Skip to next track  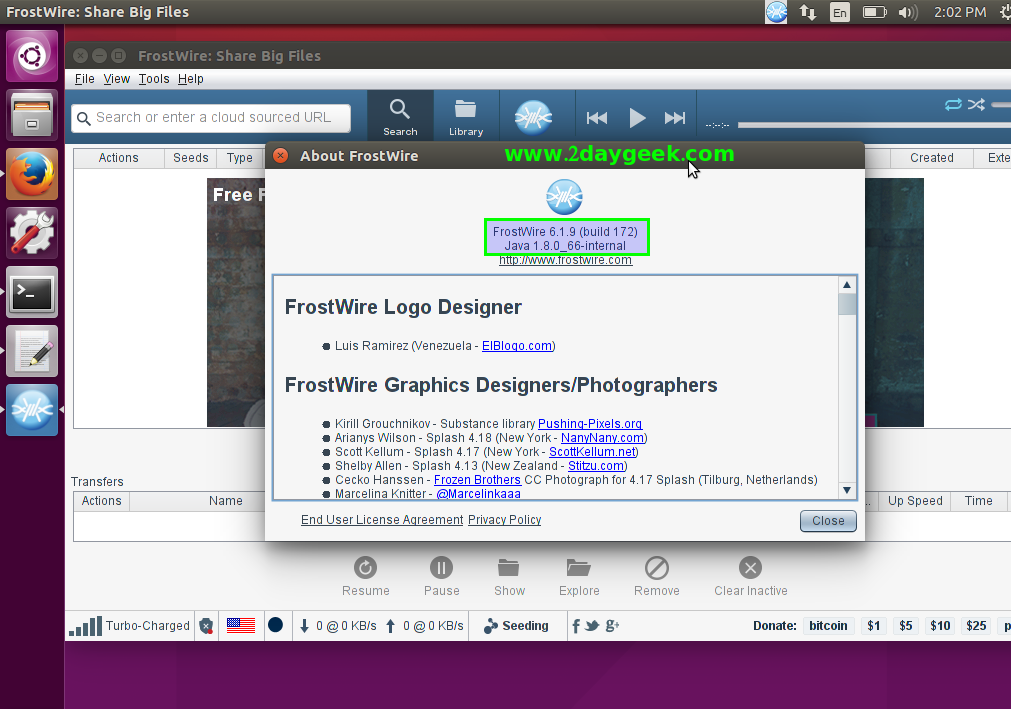coord(674,118)
